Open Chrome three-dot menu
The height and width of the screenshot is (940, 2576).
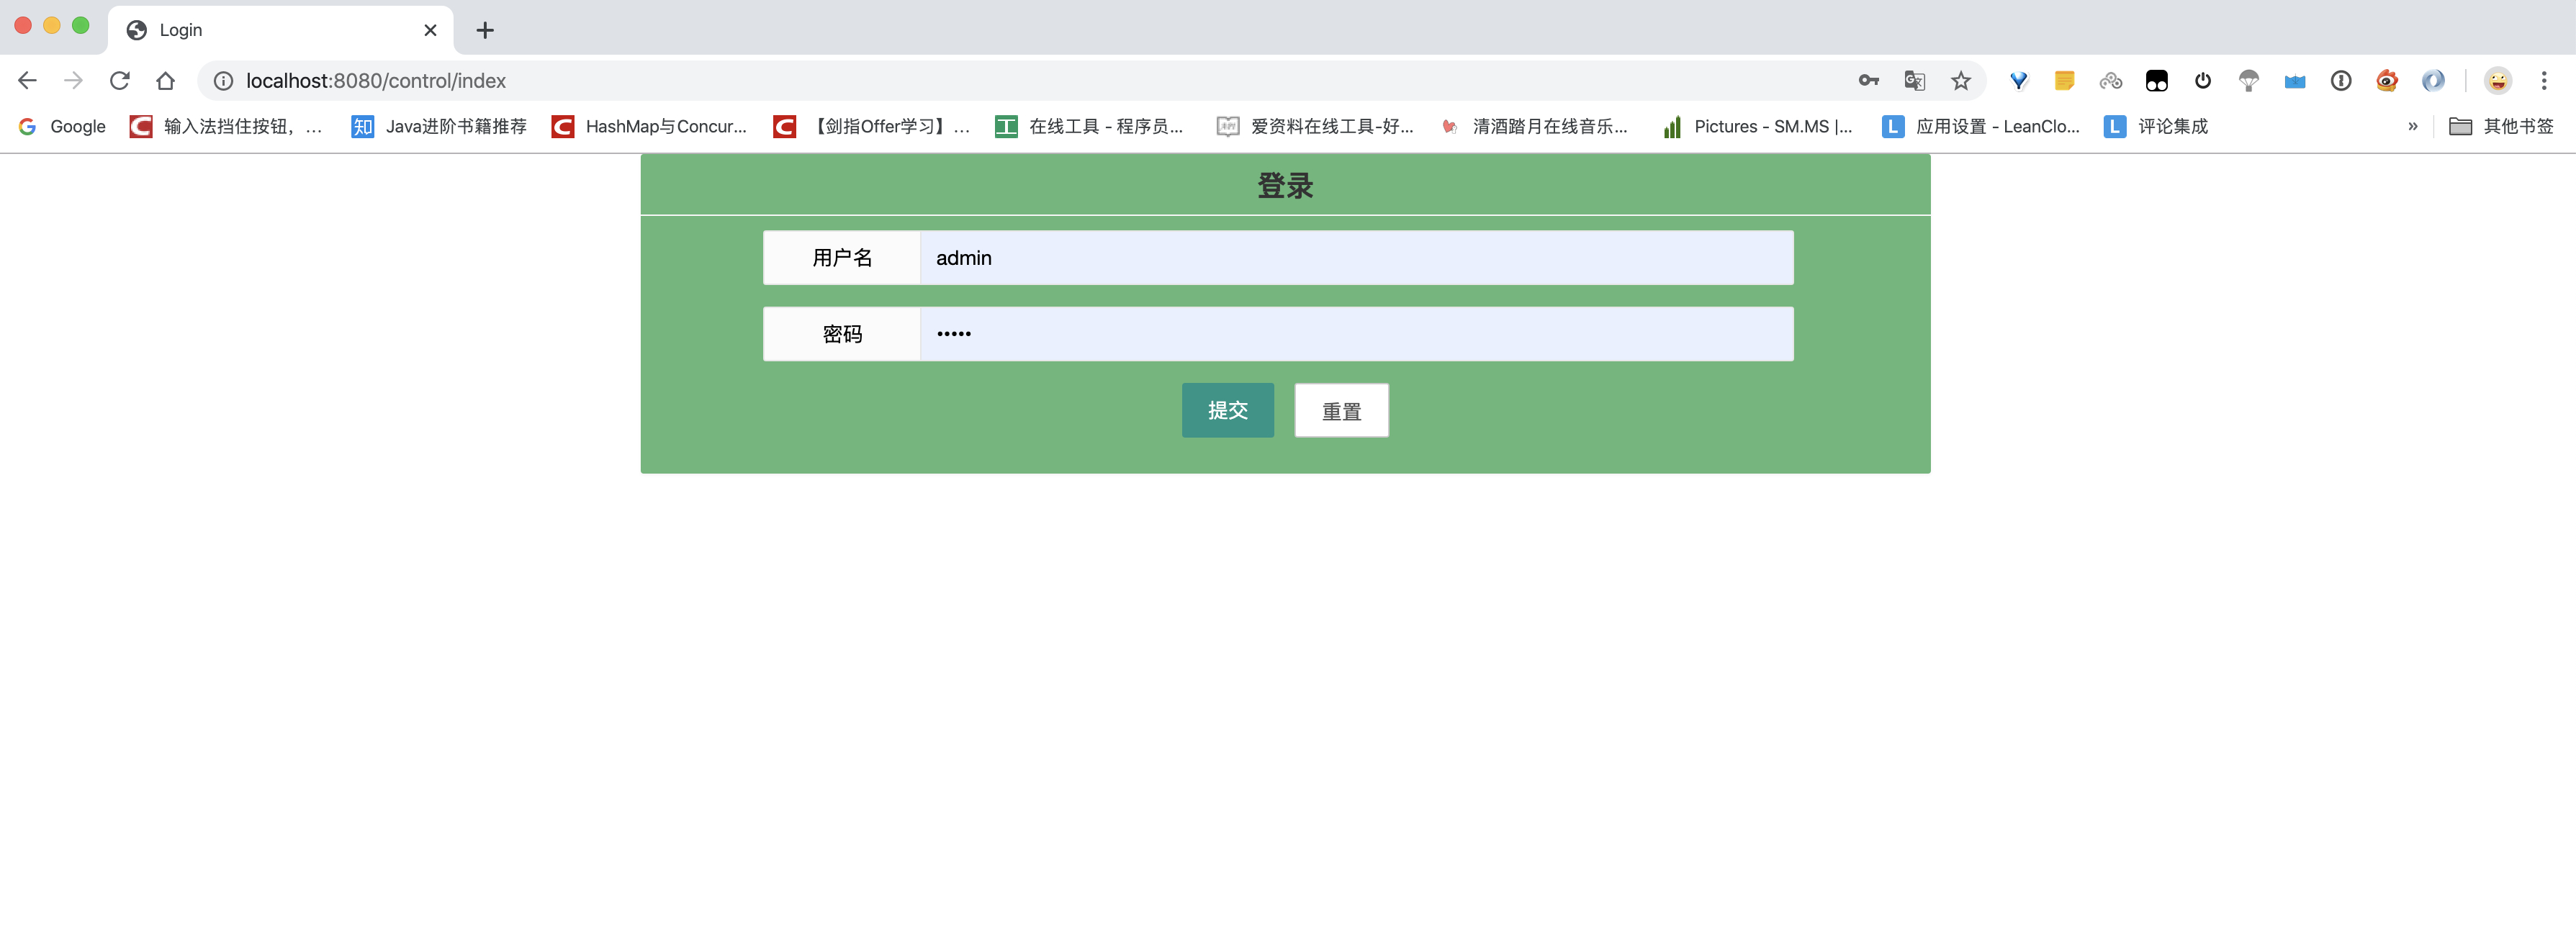pyautogui.click(x=2544, y=81)
